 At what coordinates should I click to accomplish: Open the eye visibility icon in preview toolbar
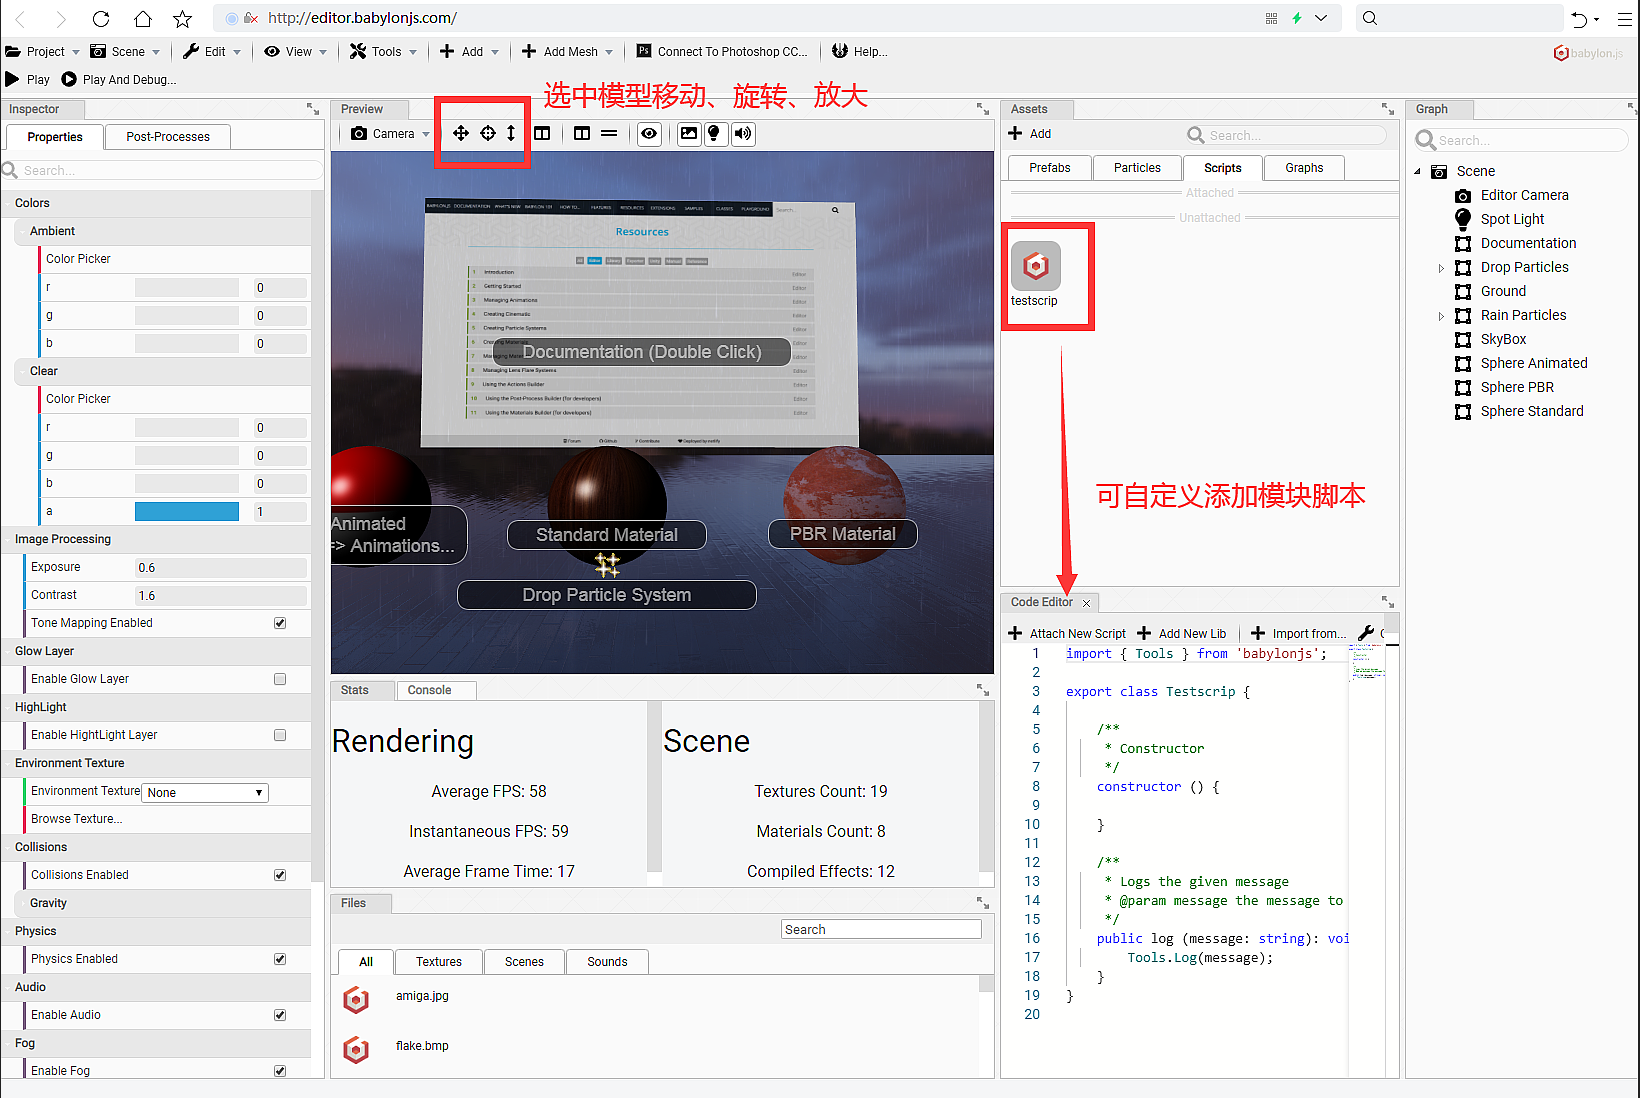click(649, 134)
